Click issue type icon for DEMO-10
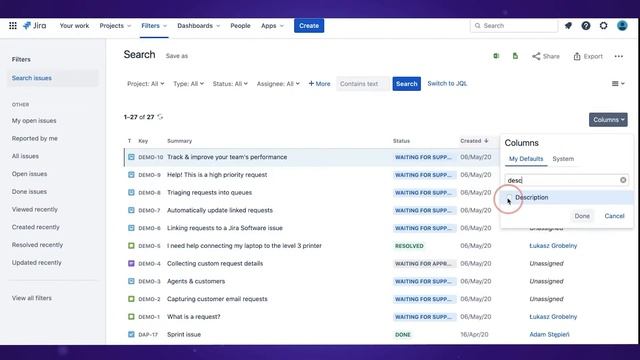 click(x=131, y=157)
